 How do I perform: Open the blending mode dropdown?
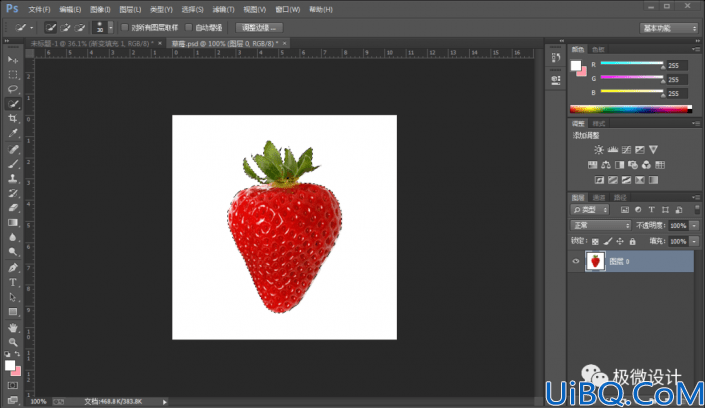[x=601, y=225]
